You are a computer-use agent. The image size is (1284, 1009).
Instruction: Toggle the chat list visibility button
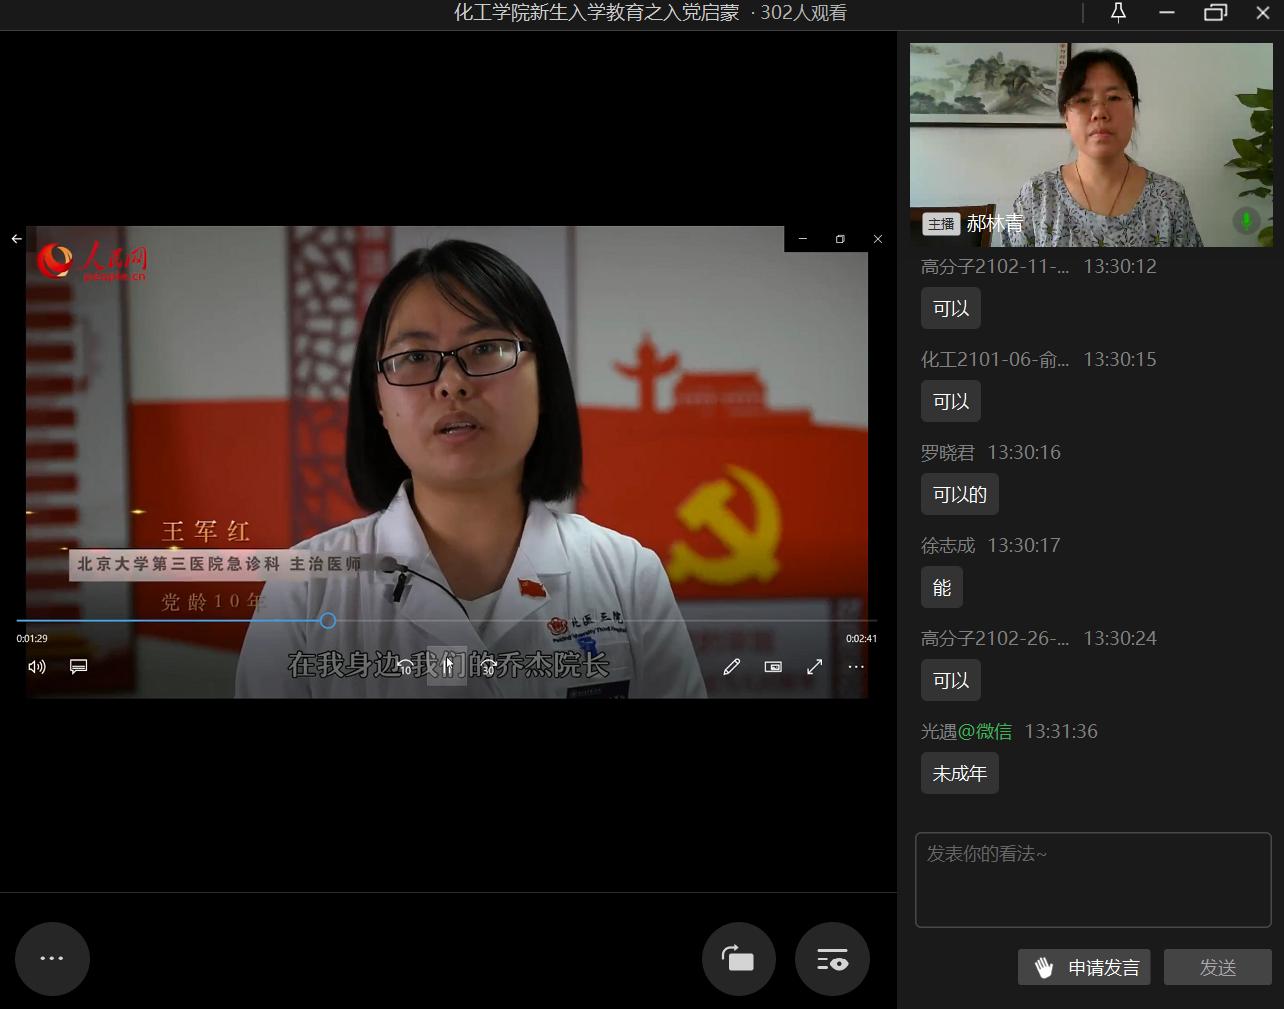832,959
